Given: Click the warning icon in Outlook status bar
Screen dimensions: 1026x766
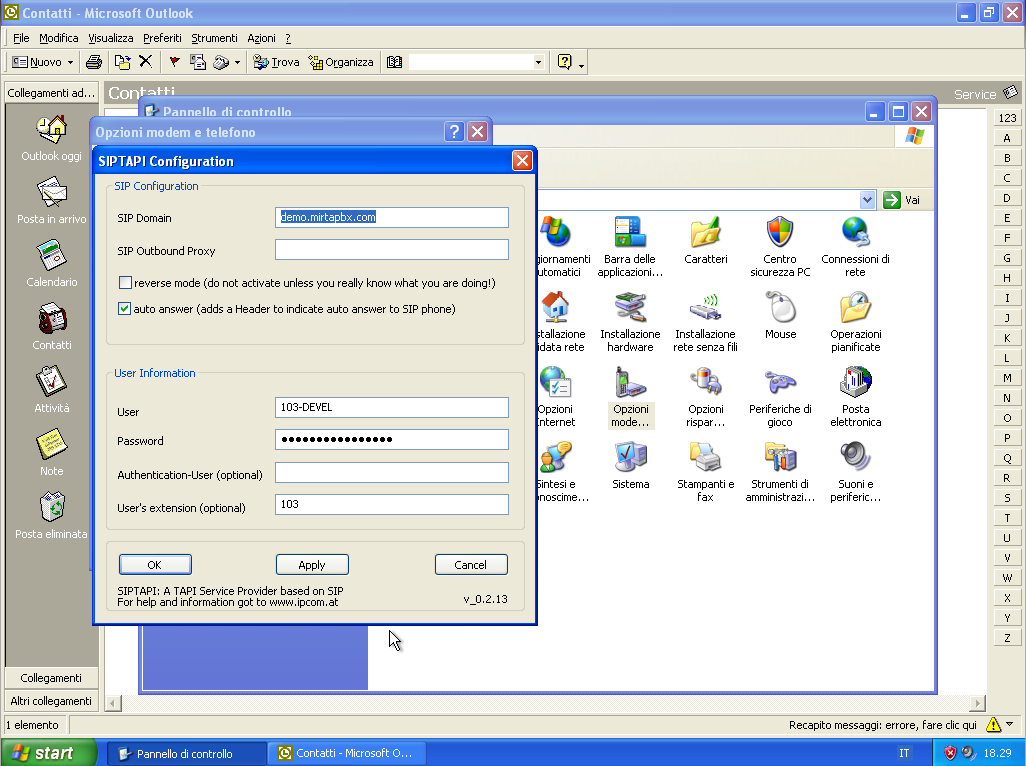Looking at the screenshot, I should pyautogui.click(x=993, y=725).
